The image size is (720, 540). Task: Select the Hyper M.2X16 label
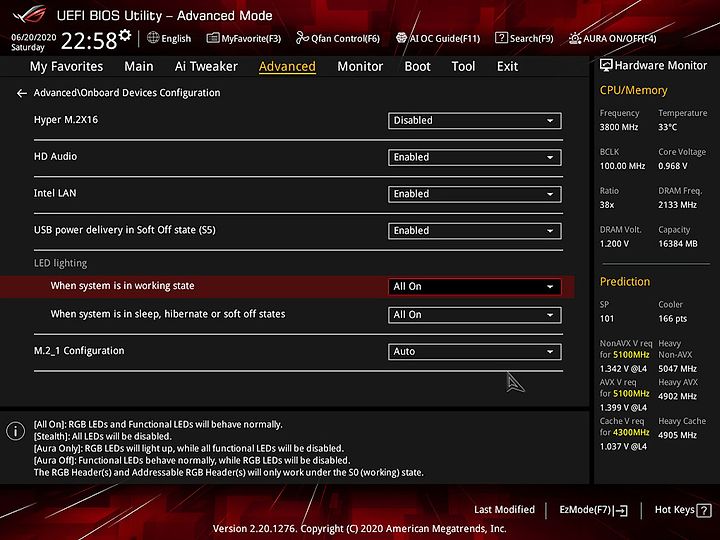[x=66, y=120]
